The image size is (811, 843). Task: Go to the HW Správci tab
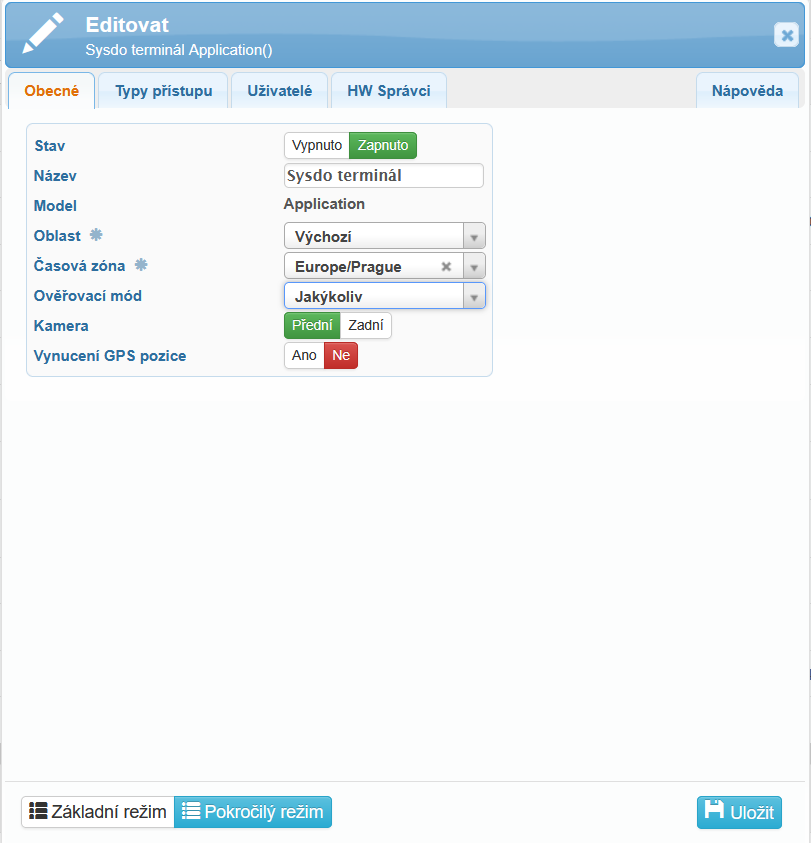pyautogui.click(x=388, y=91)
